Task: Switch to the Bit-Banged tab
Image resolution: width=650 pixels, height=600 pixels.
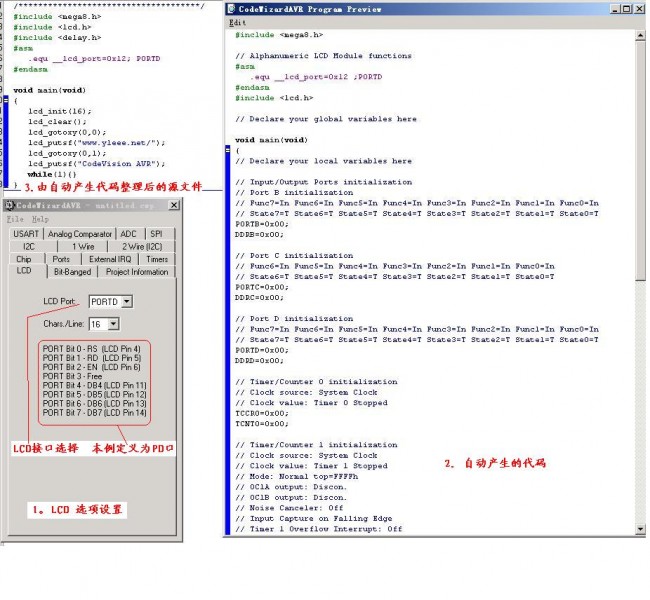Action: pyautogui.click(x=72, y=271)
